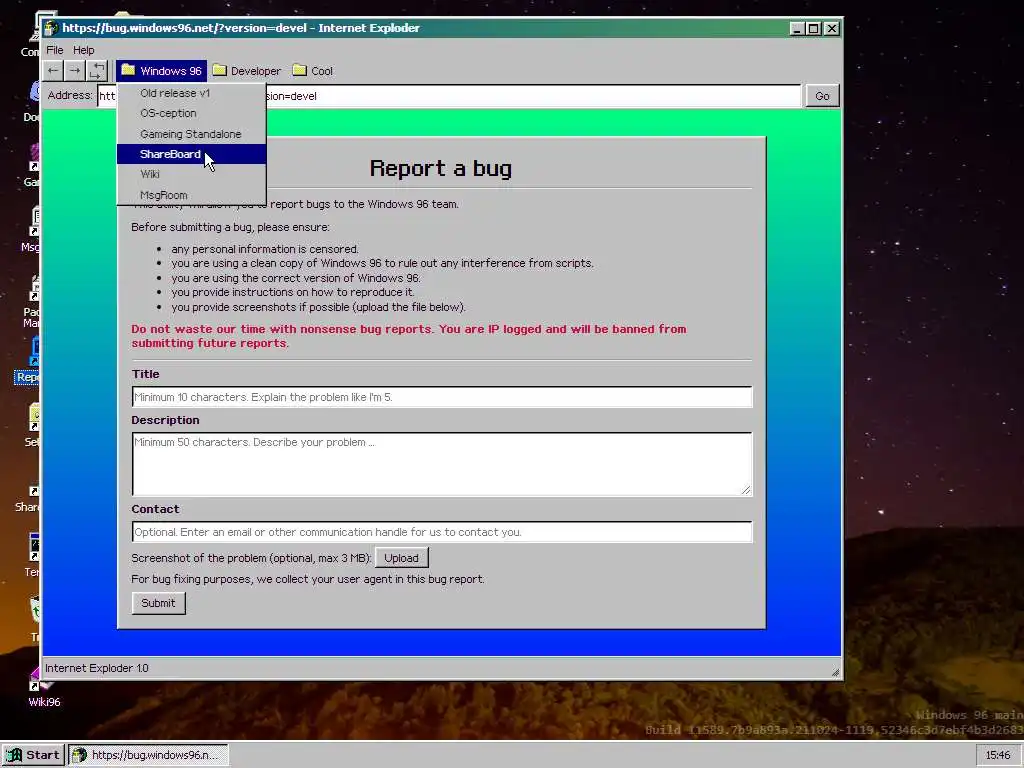1024x768 pixels.
Task: Click the 15:46 system clock
Action: pyautogui.click(x=998, y=755)
